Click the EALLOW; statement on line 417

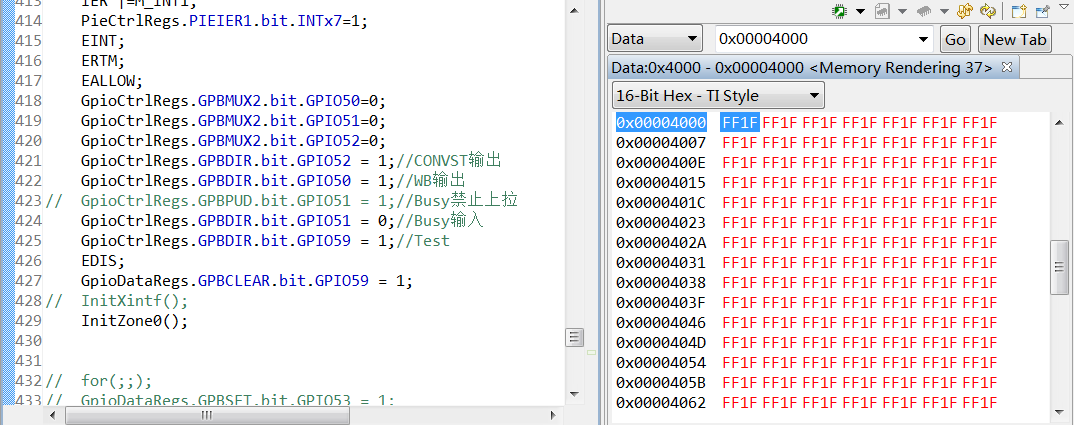point(112,82)
